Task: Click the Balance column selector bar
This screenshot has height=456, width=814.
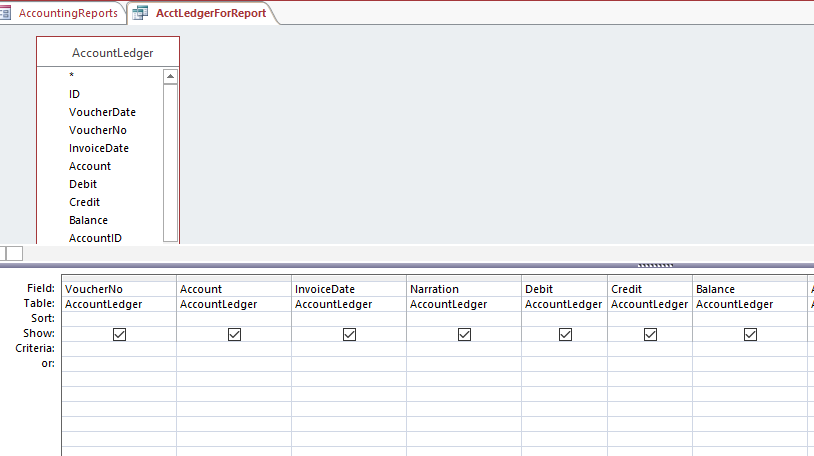Action: click(750, 278)
